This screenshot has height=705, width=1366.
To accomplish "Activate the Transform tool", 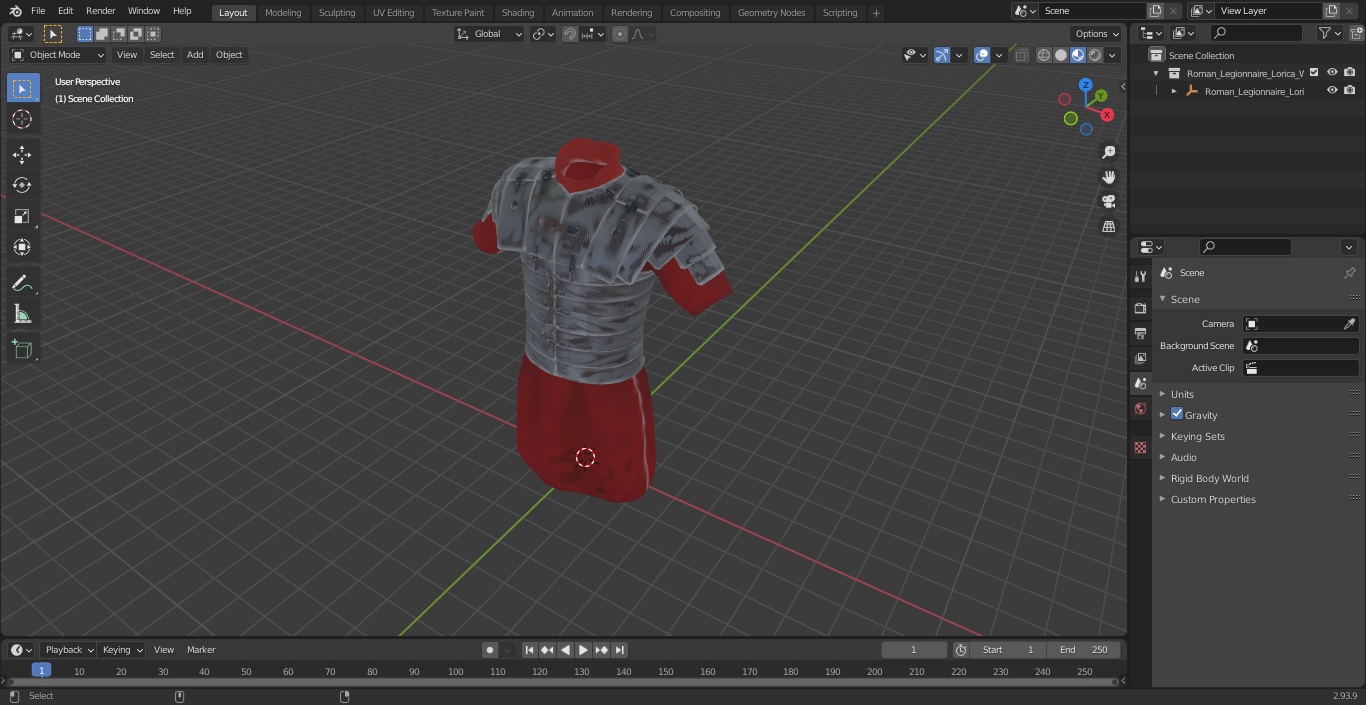I will click(x=22, y=247).
